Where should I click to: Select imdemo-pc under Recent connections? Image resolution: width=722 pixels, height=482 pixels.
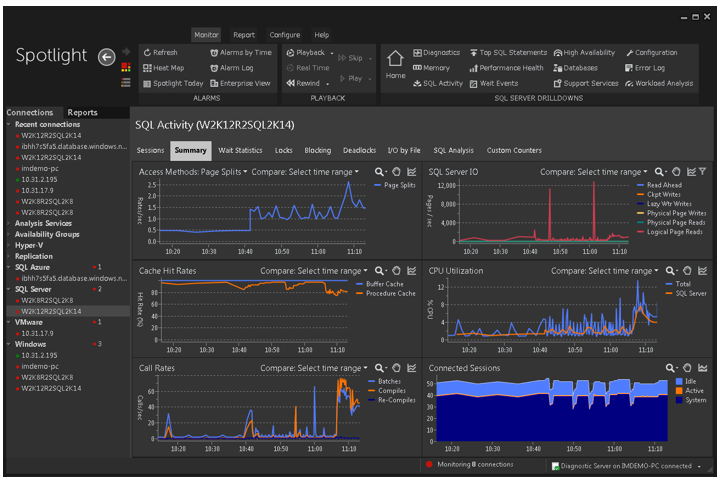[40, 169]
